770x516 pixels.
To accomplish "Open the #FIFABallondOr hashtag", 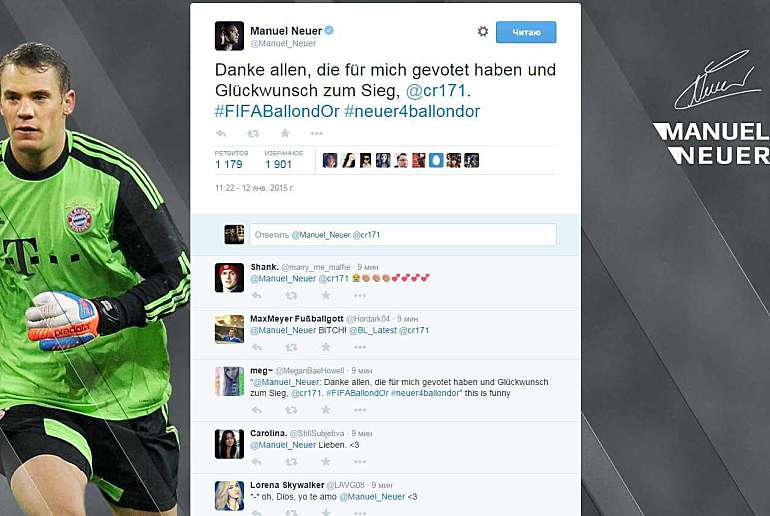I will click(277, 111).
